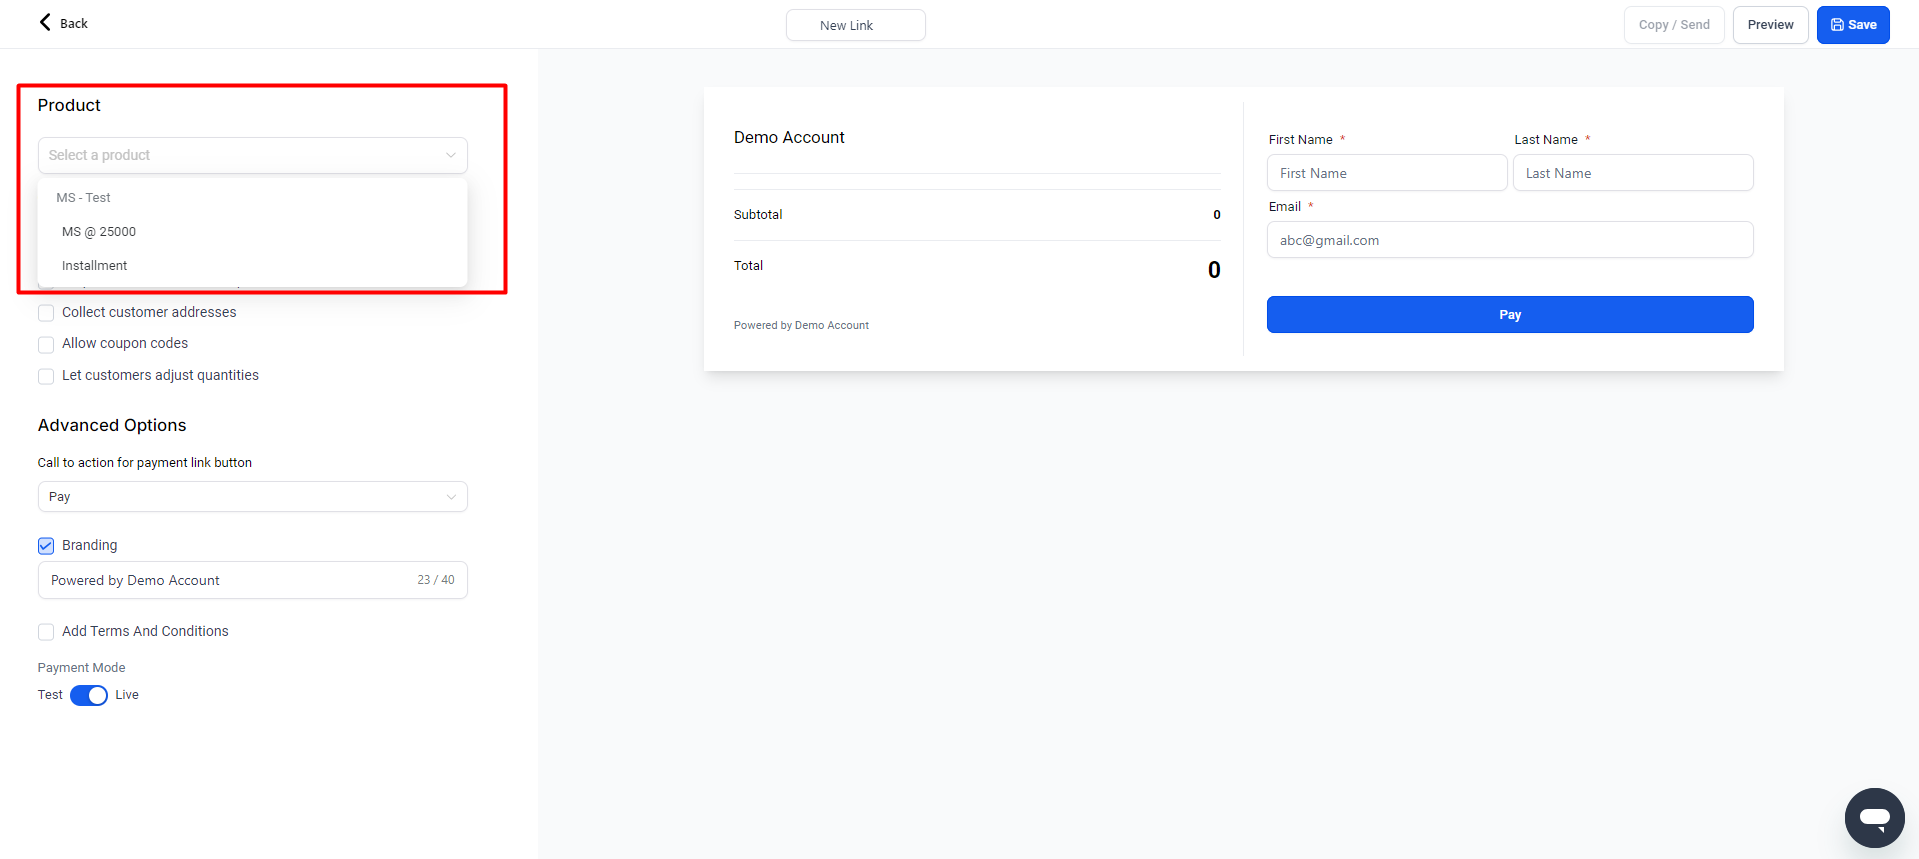The width and height of the screenshot is (1919, 859).
Task: Click the New Link title field
Action: click(855, 25)
